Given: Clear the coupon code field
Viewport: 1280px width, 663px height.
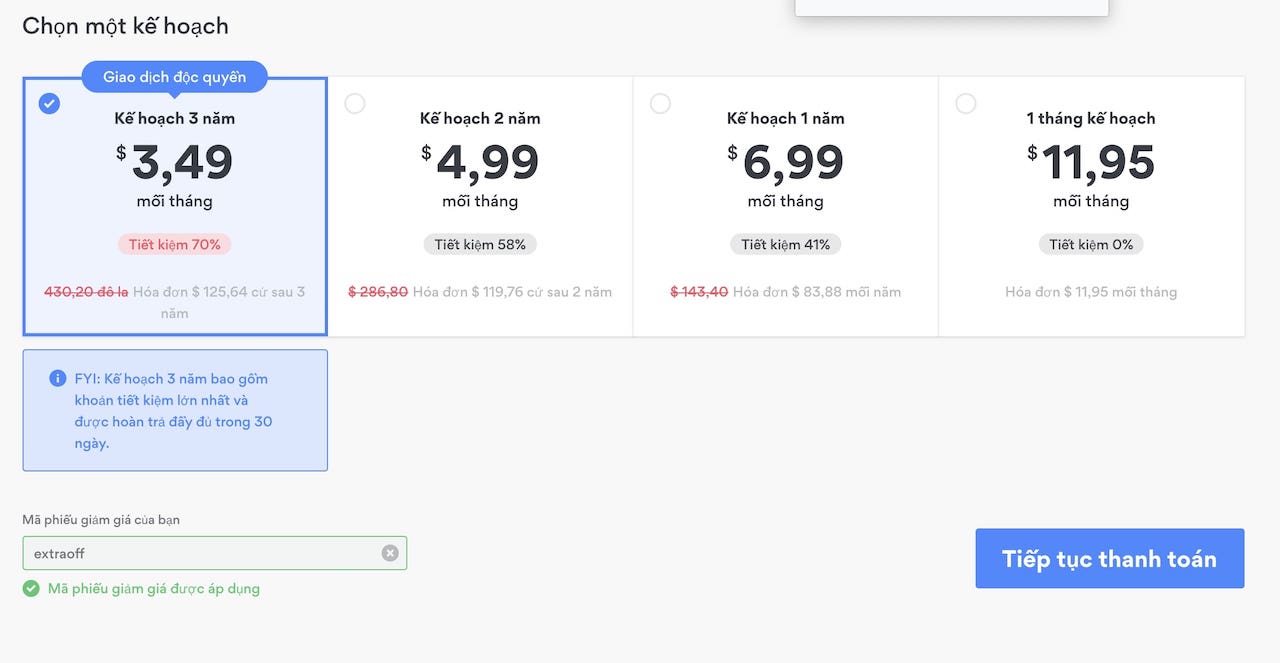Looking at the screenshot, I should pos(390,553).
